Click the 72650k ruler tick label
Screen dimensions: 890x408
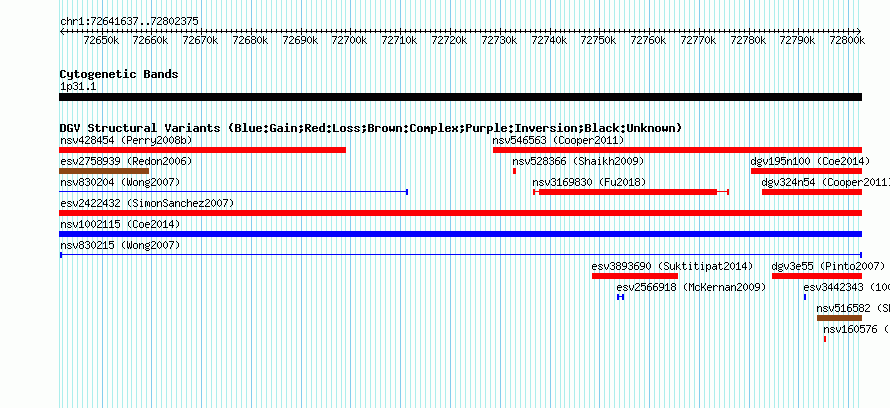coord(101,41)
